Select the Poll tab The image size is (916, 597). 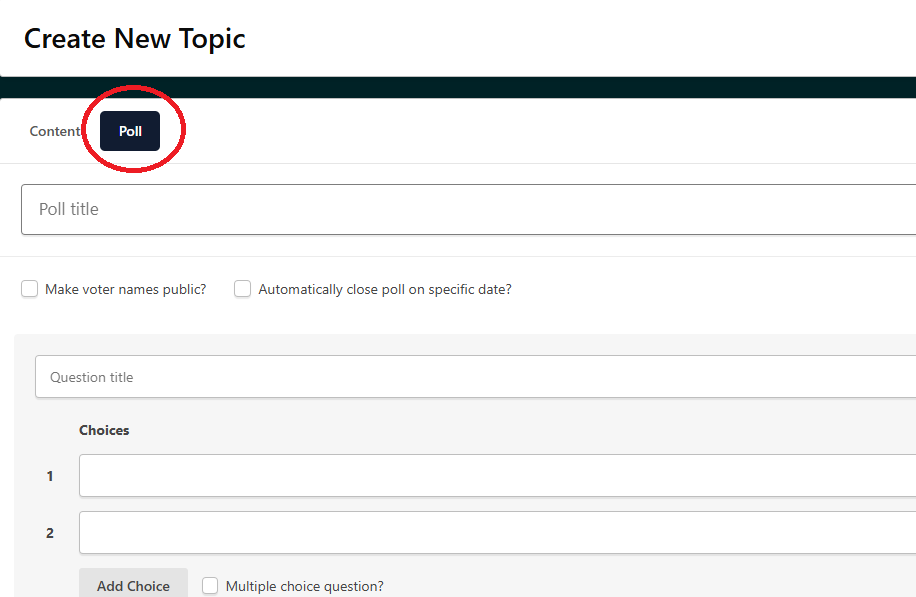pyautogui.click(x=130, y=131)
